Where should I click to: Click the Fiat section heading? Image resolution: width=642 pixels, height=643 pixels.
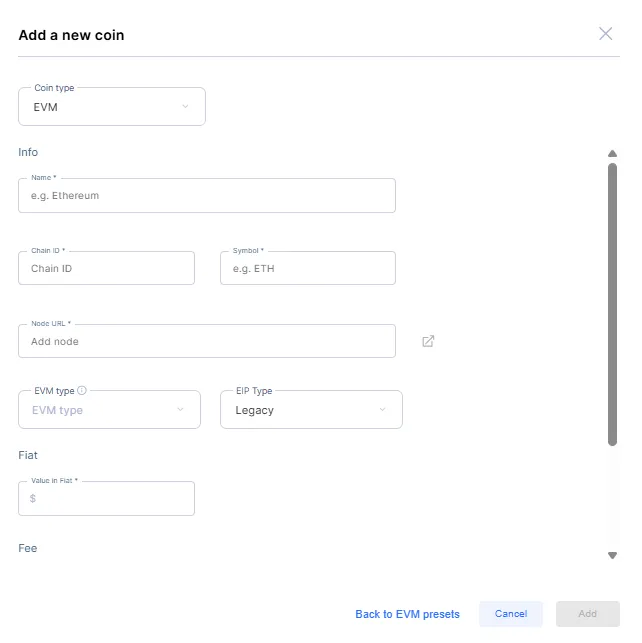(28, 455)
